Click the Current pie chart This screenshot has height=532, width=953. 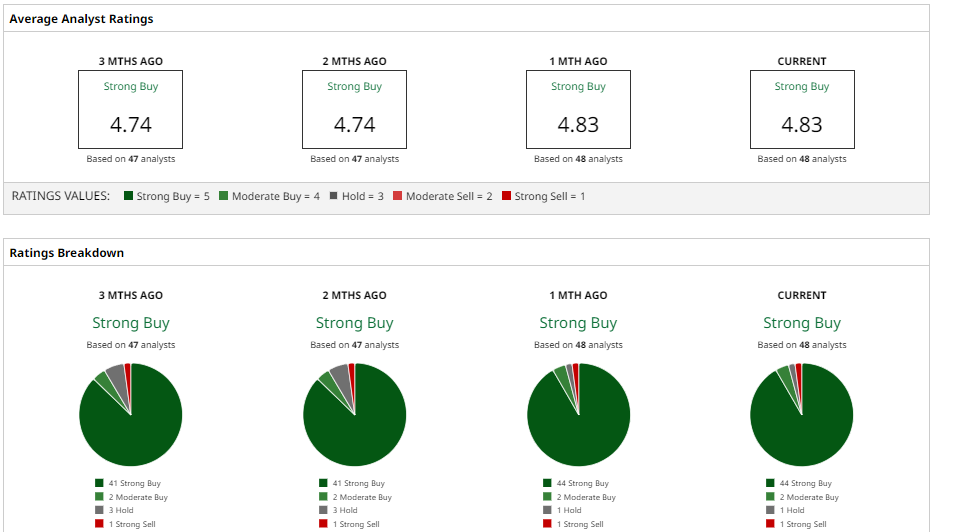pos(802,415)
